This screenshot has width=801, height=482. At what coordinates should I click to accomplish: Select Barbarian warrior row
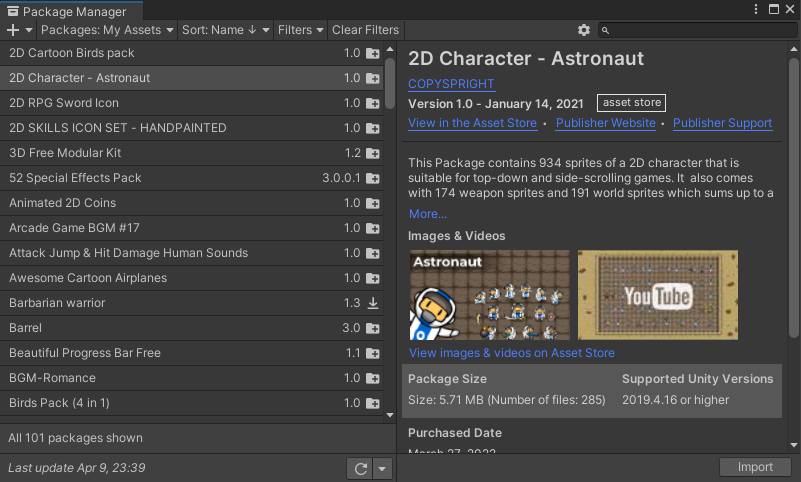[x=192, y=303]
